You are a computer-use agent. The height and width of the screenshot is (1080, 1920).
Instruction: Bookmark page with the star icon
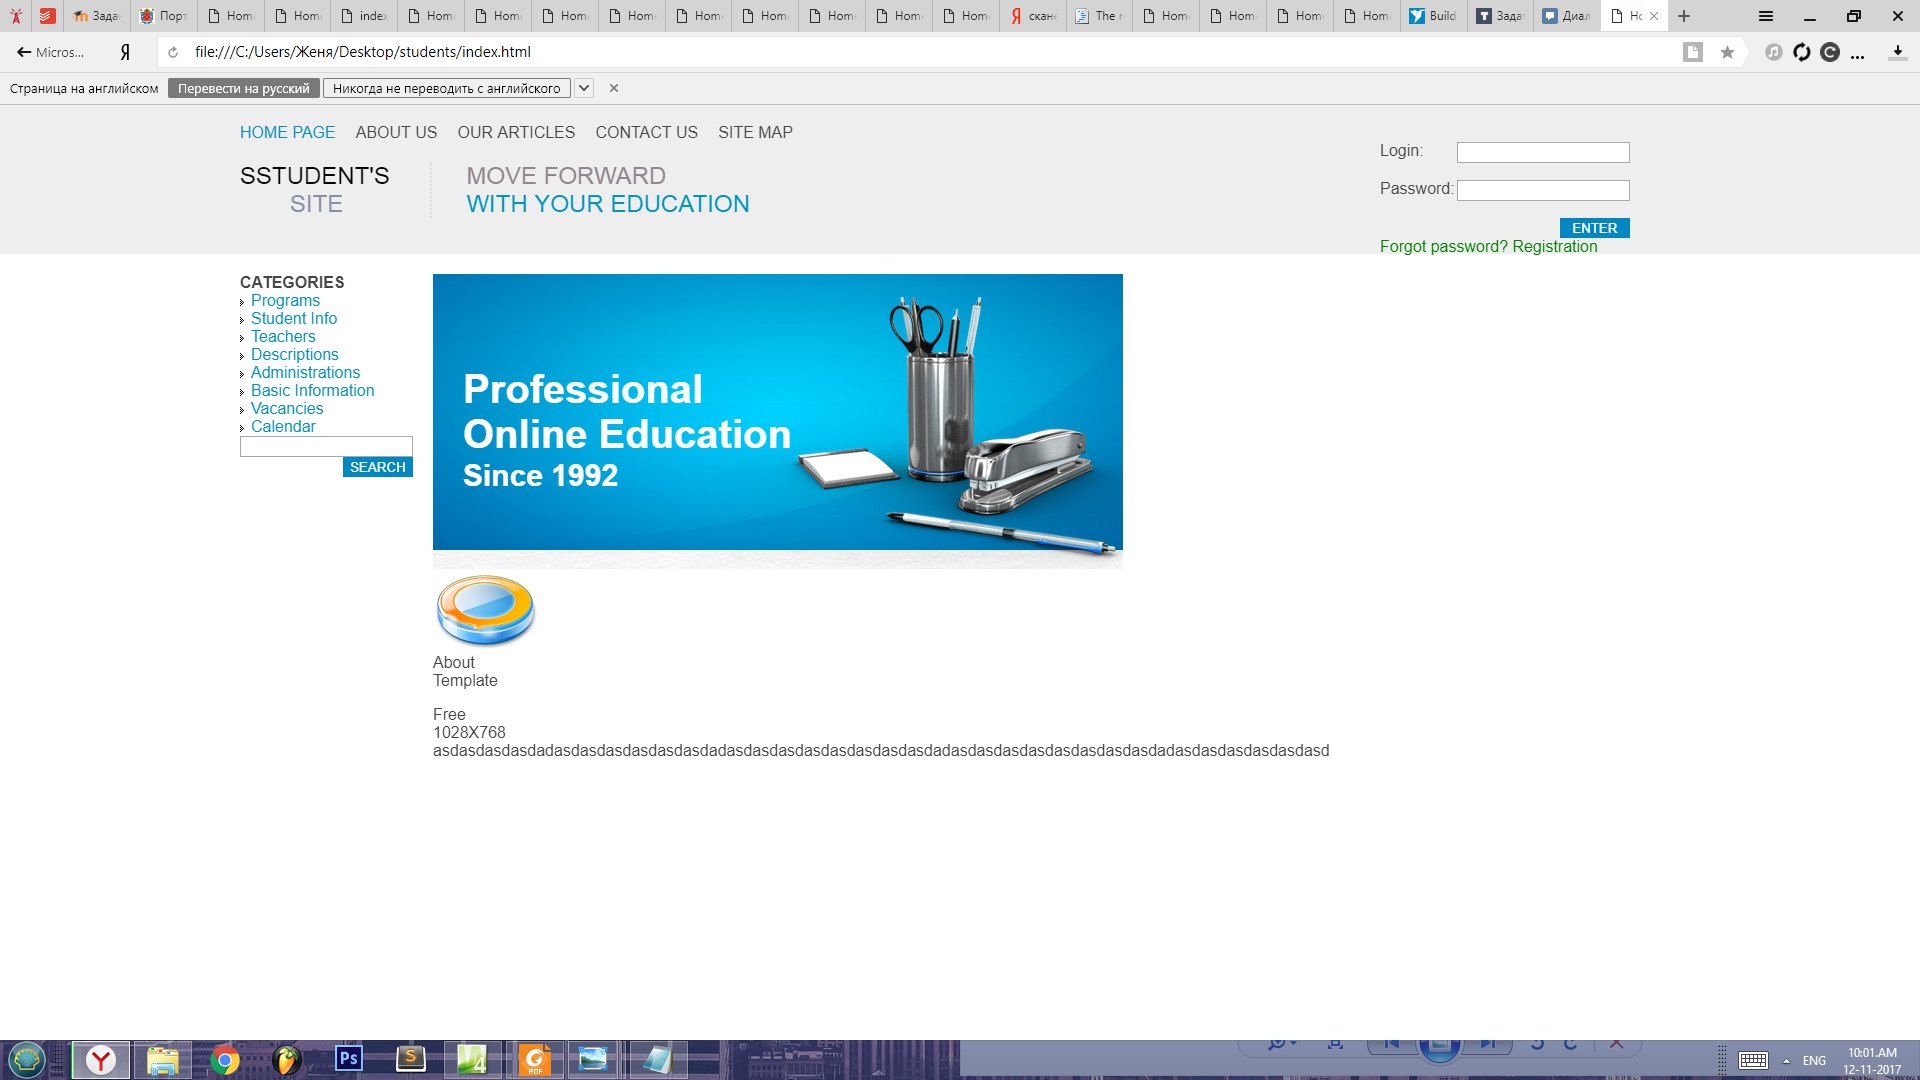[1727, 53]
